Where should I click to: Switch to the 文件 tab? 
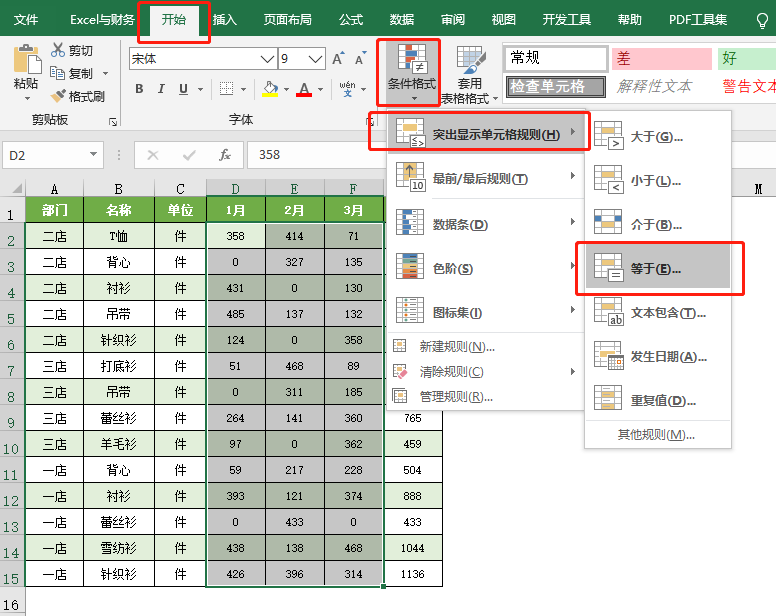[x=26, y=20]
